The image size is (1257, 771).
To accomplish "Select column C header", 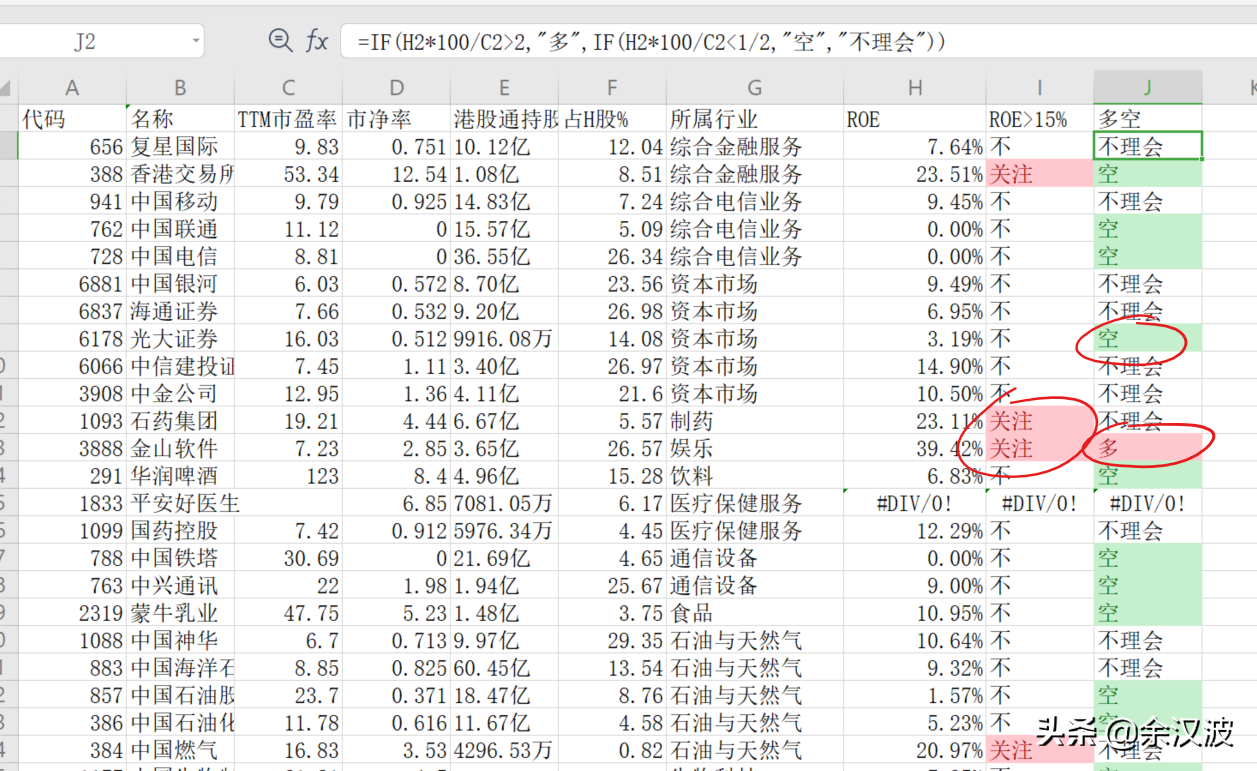I will pyautogui.click(x=288, y=87).
